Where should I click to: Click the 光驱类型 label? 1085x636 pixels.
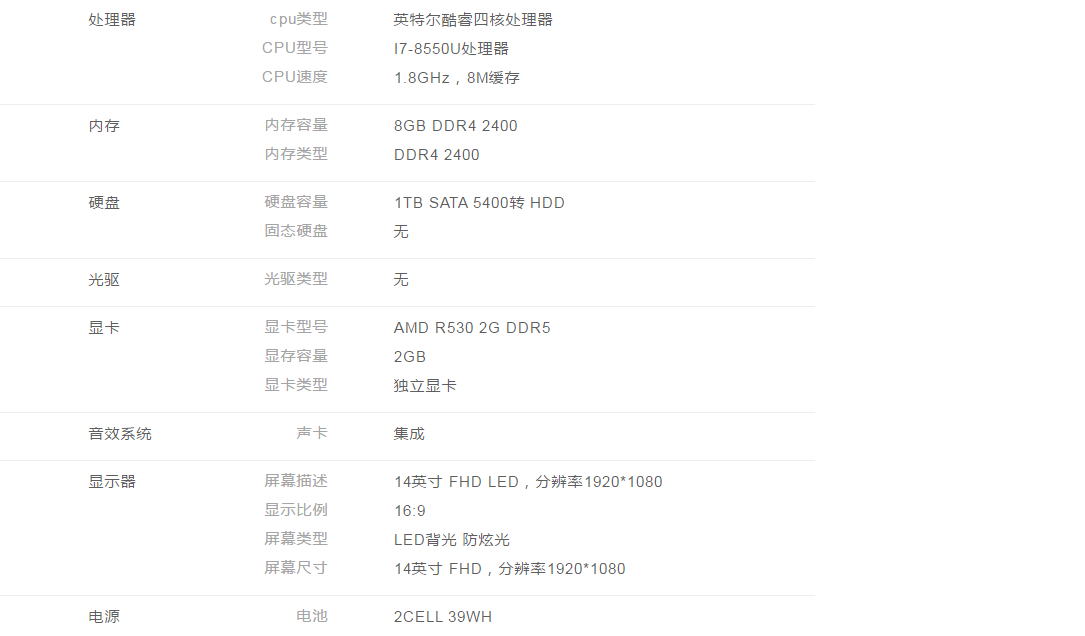pyautogui.click(x=296, y=279)
